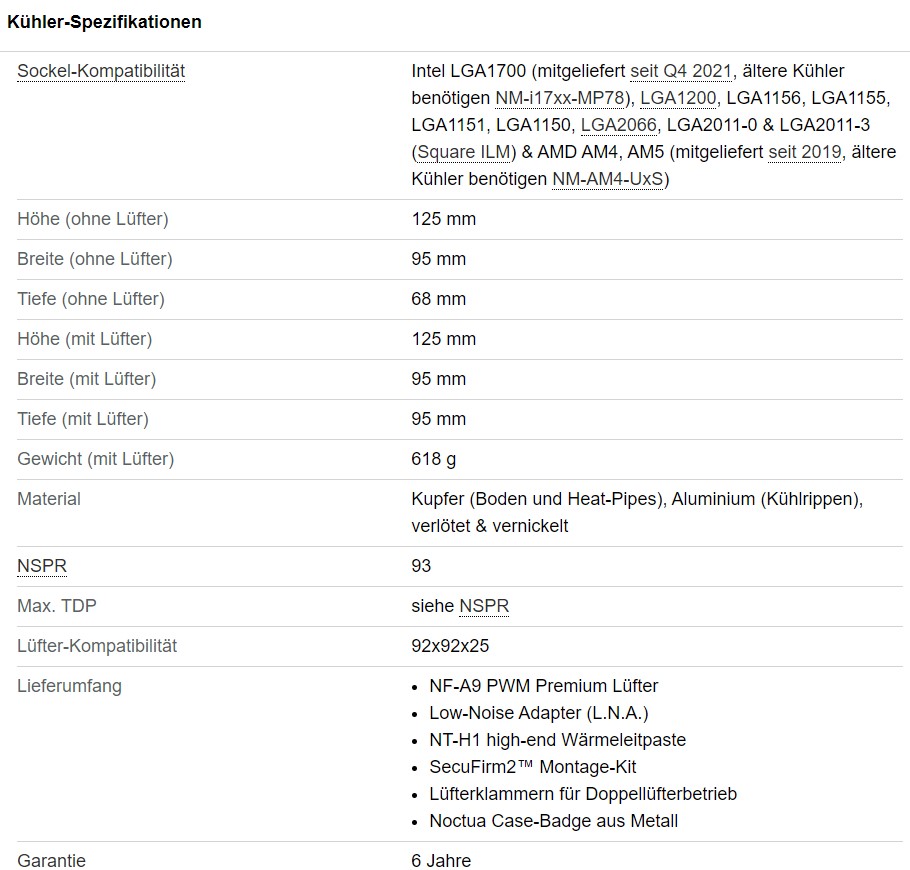Click the 618 g weight value
Screen dimensions: 910x870
click(x=434, y=459)
